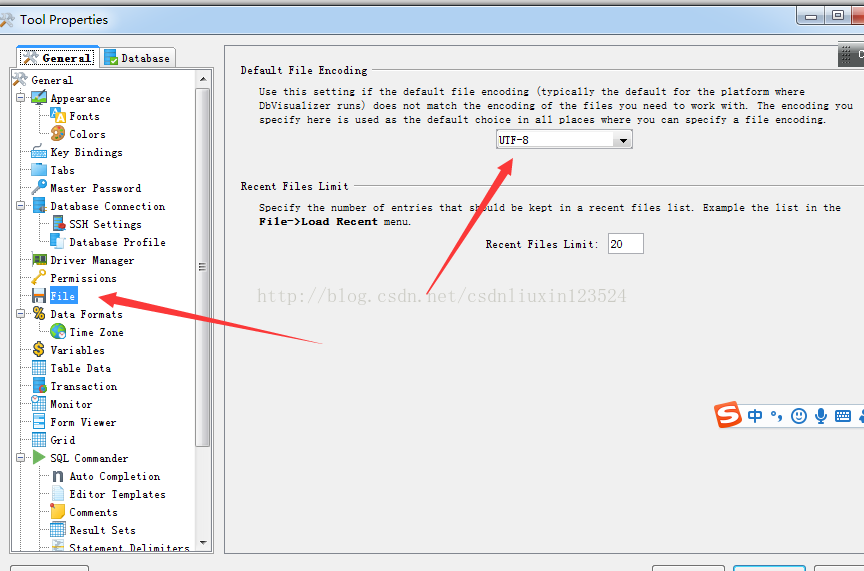Click the File floppy disk icon
Viewport: 864px width, 571px height.
[x=39, y=296]
